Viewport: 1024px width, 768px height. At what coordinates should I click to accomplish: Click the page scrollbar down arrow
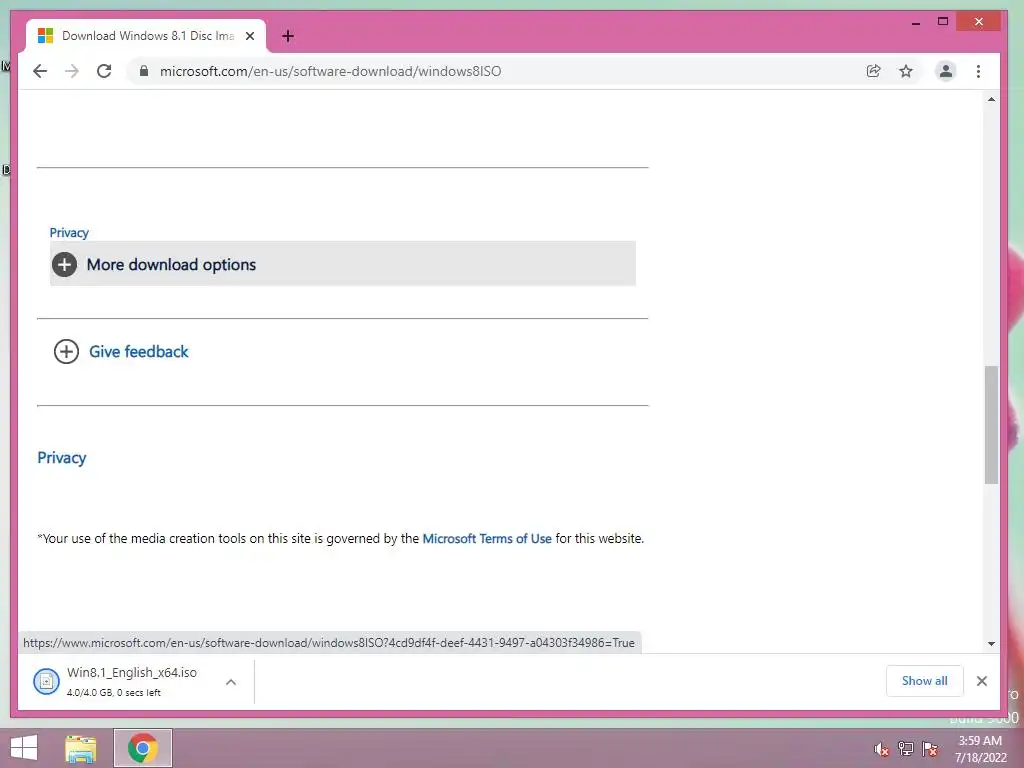[x=991, y=643]
